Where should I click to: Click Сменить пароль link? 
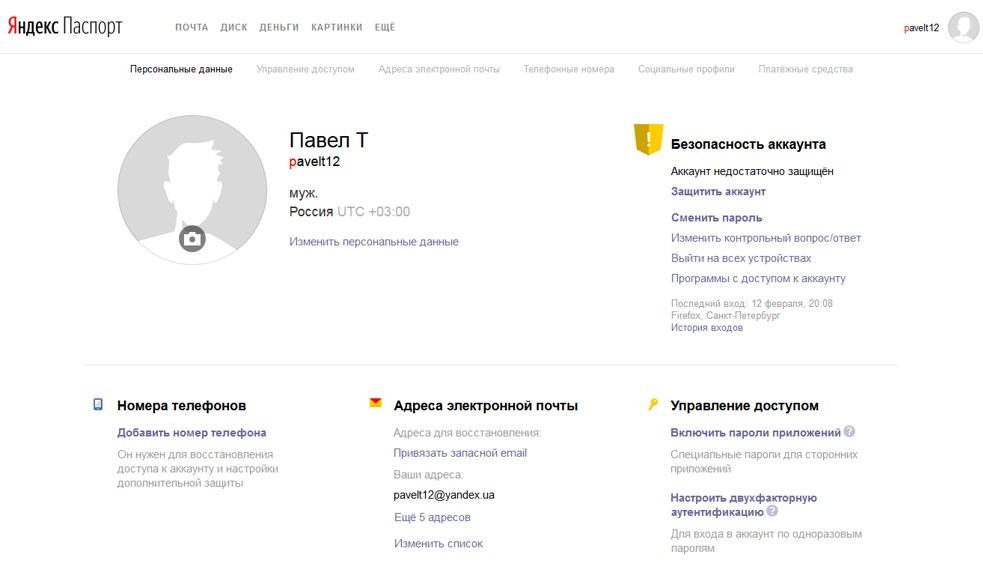(716, 217)
